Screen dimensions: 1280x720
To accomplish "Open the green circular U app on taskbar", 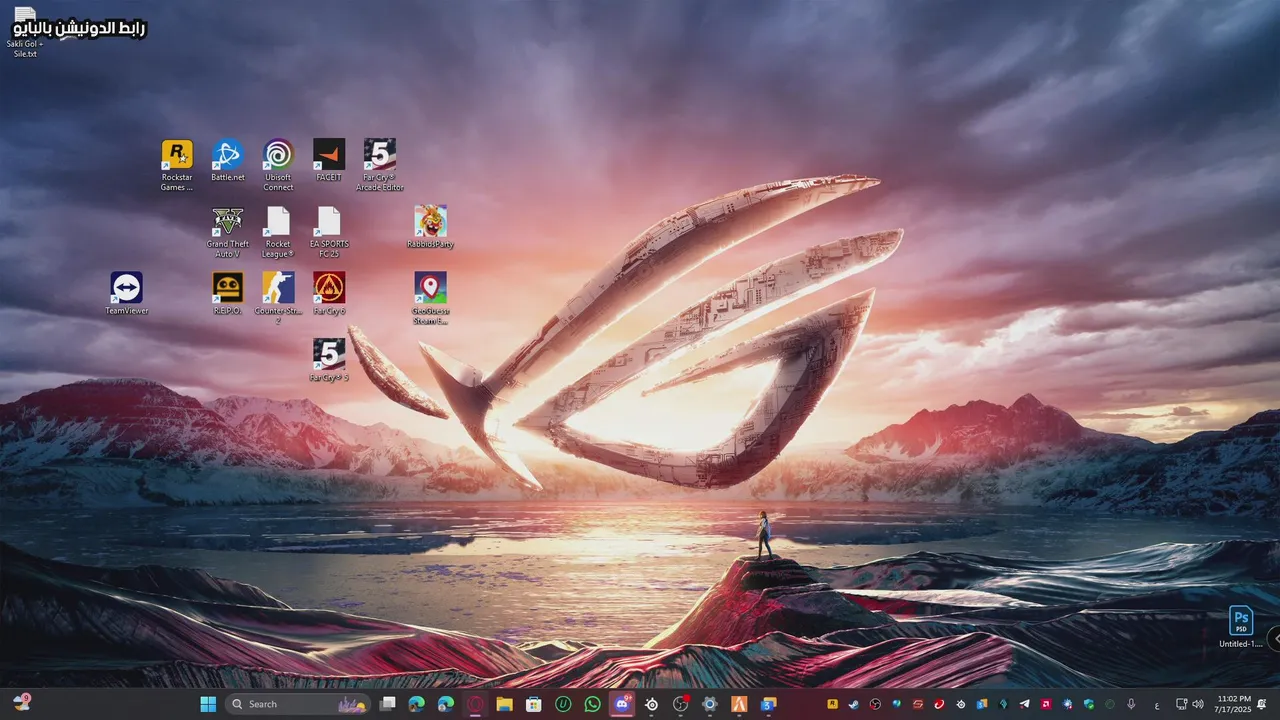I will [563, 704].
